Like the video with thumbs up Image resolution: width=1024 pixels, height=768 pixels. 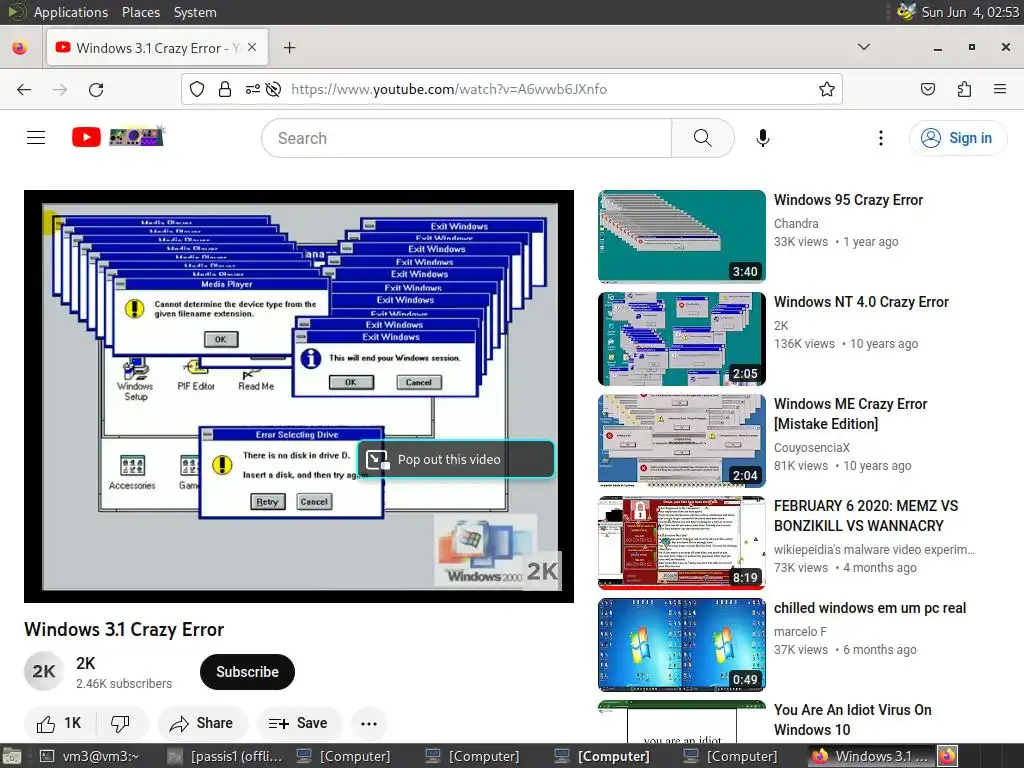(x=59, y=723)
